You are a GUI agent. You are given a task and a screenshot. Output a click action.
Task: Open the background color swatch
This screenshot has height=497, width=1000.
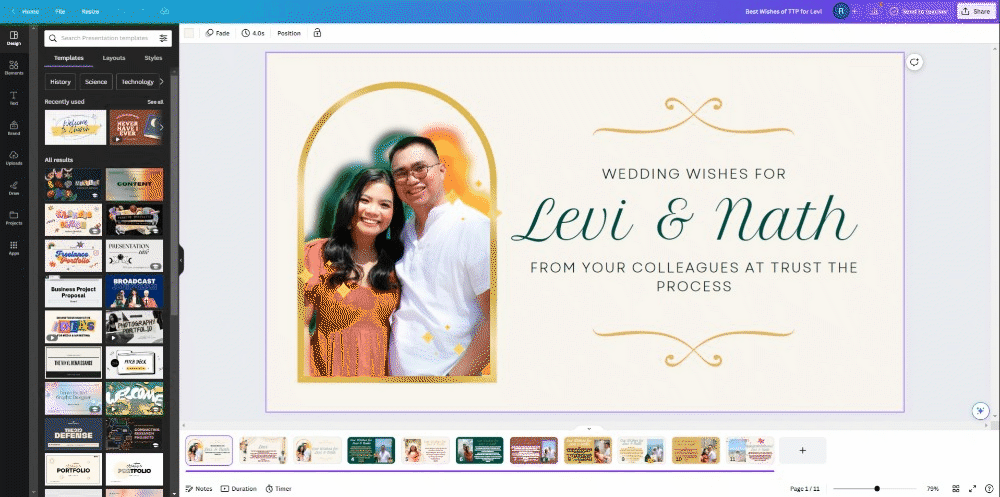click(x=189, y=33)
